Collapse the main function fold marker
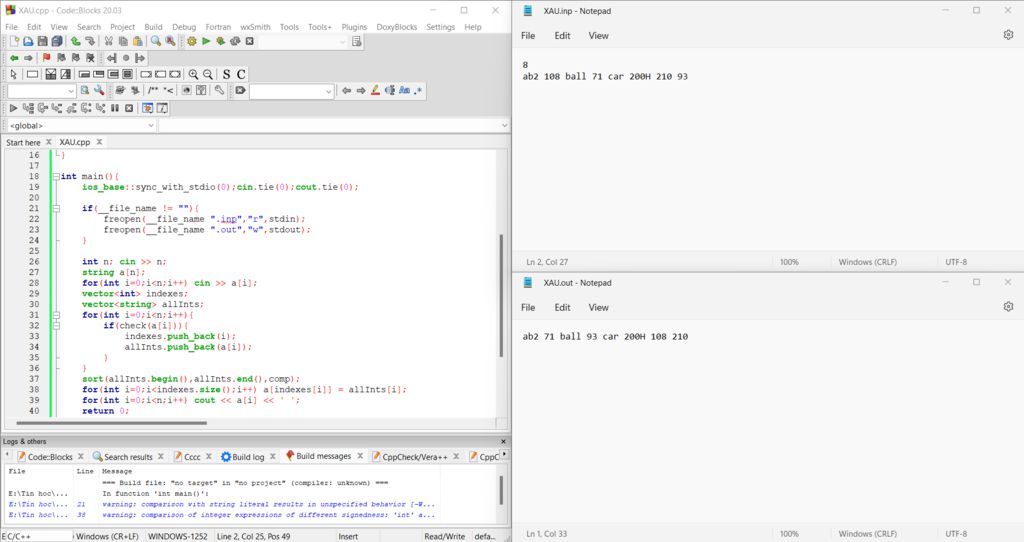The width and height of the screenshot is (1024, 542). pyautogui.click(x=55, y=176)
